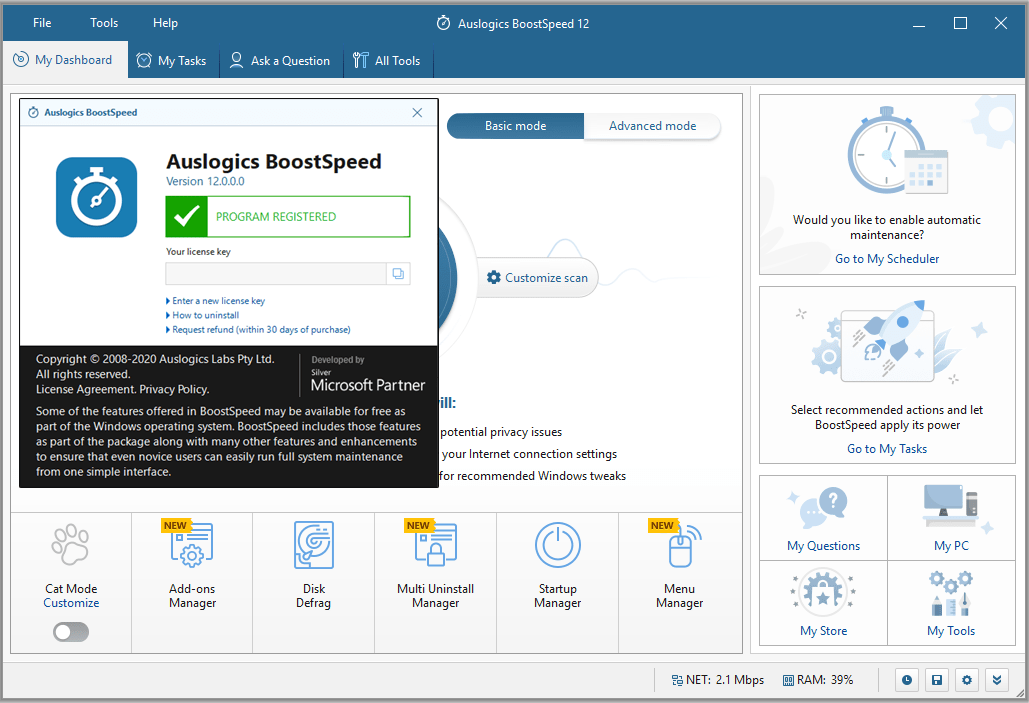Click the Customize scan button
This screenshot has width=1029, height=703.
pos(537,278)
